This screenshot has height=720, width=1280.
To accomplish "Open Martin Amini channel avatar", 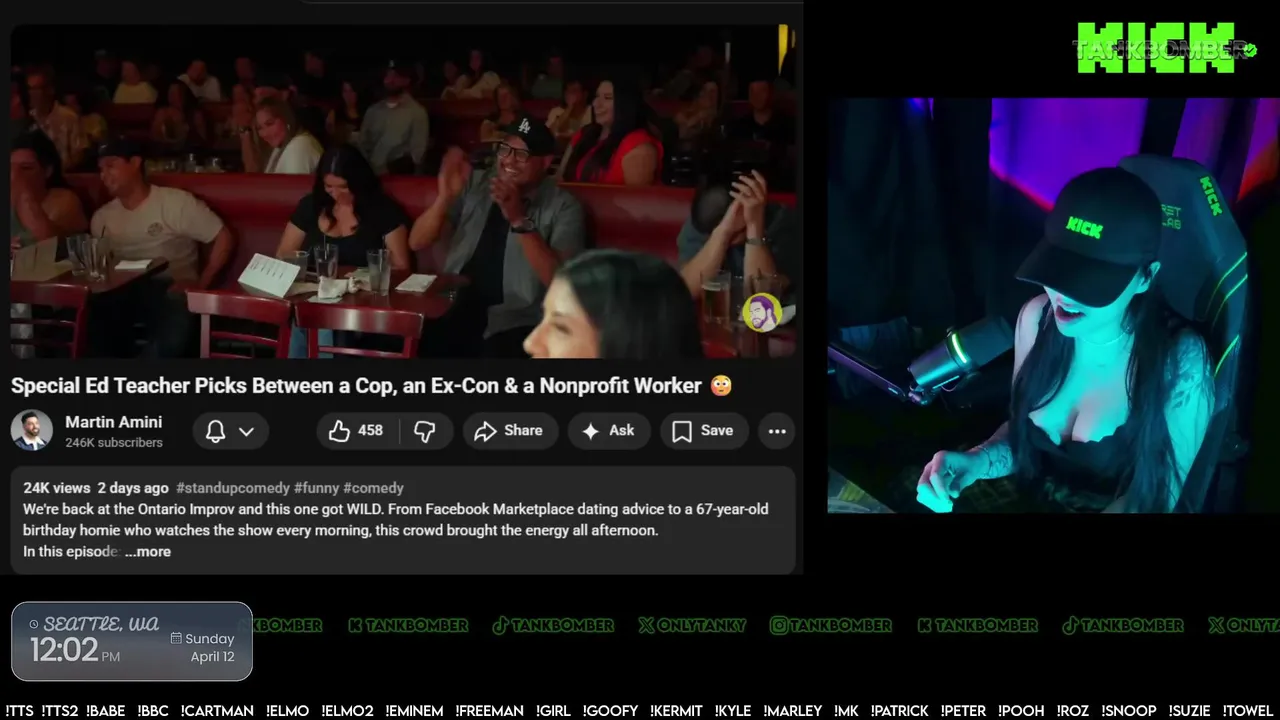I will (31, 431).
